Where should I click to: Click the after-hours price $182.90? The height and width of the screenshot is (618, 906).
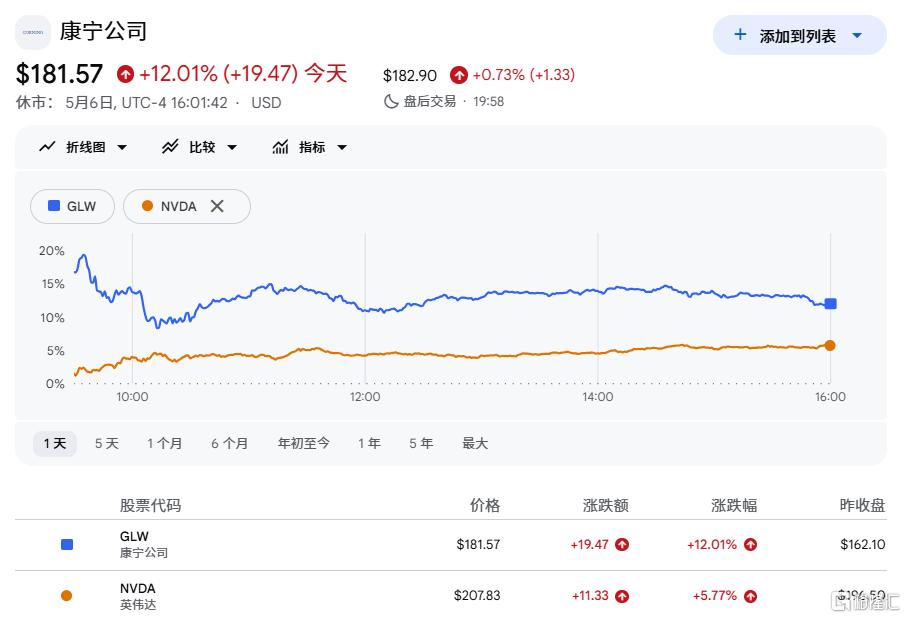pyautogui.click(x=410, y=75)
